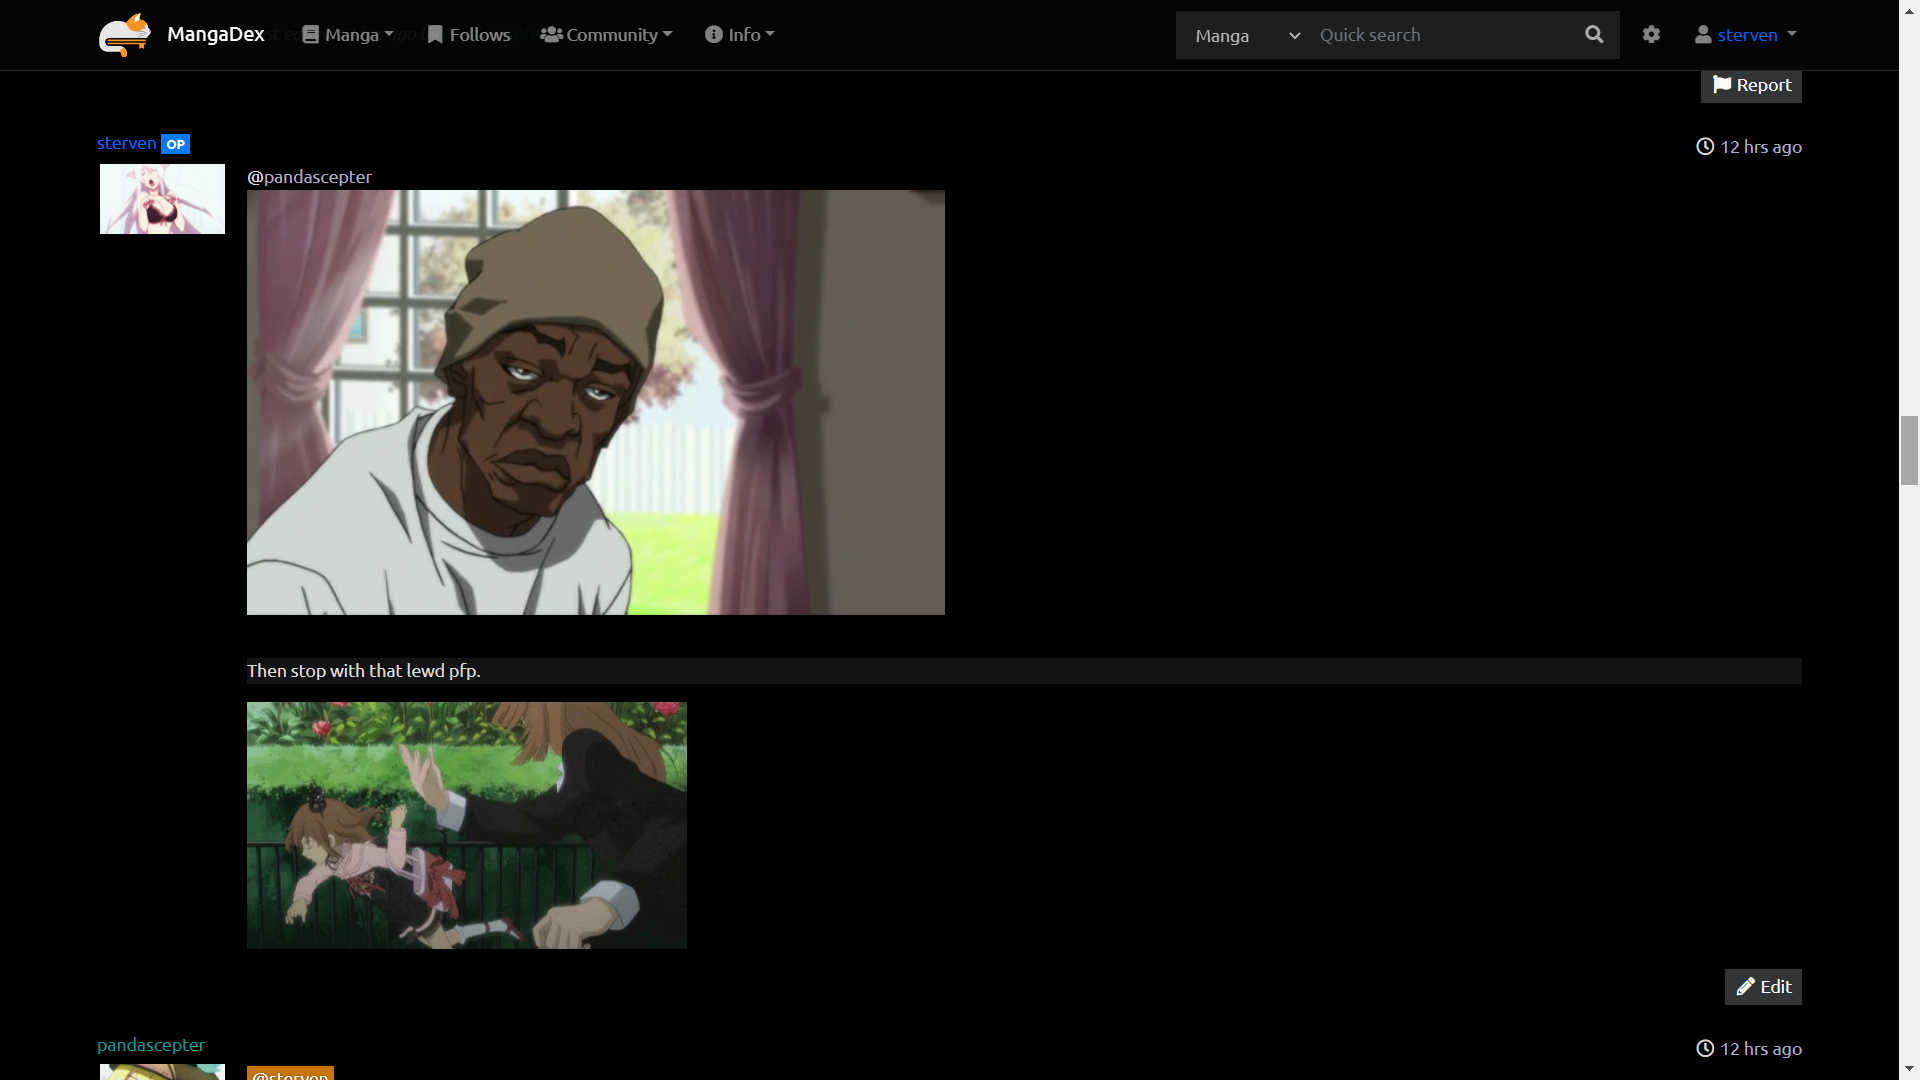1920x1080 pixels.
Task: Click the clock icon on pandascepter's post
Action: [1705, 1049]
